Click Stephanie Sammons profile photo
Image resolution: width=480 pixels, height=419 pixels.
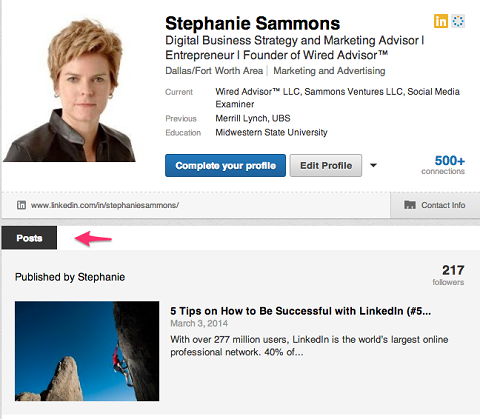coord(69,89)
